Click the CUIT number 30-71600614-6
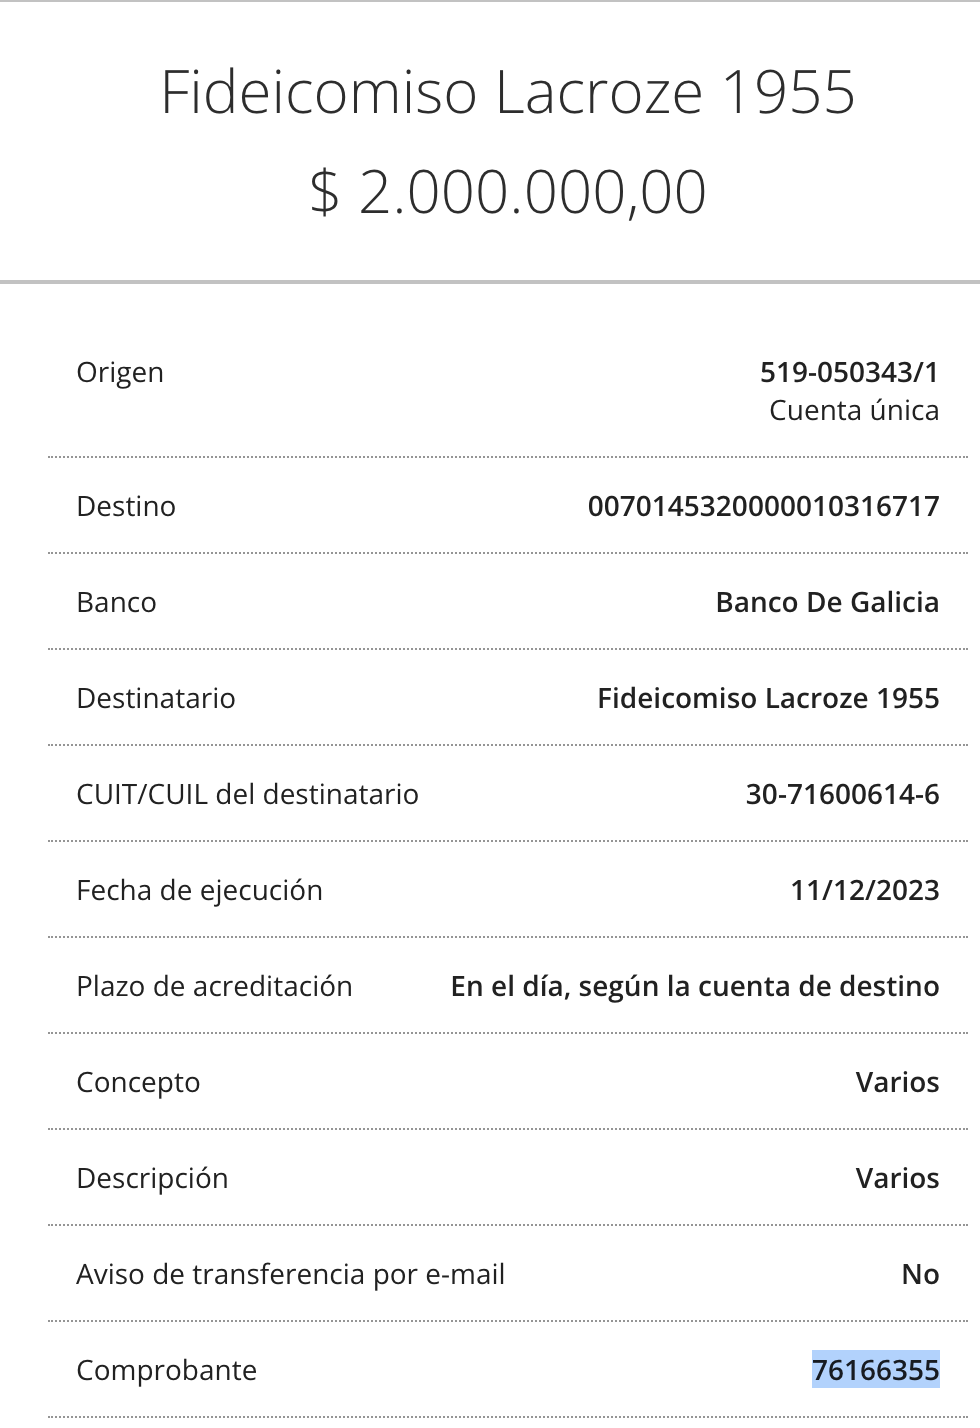The width and height of the screenshot is (980, 1428). pos(842,794)
